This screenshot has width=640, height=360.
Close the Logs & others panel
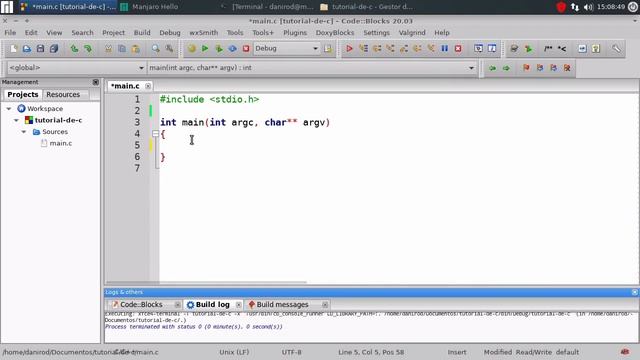635,292
